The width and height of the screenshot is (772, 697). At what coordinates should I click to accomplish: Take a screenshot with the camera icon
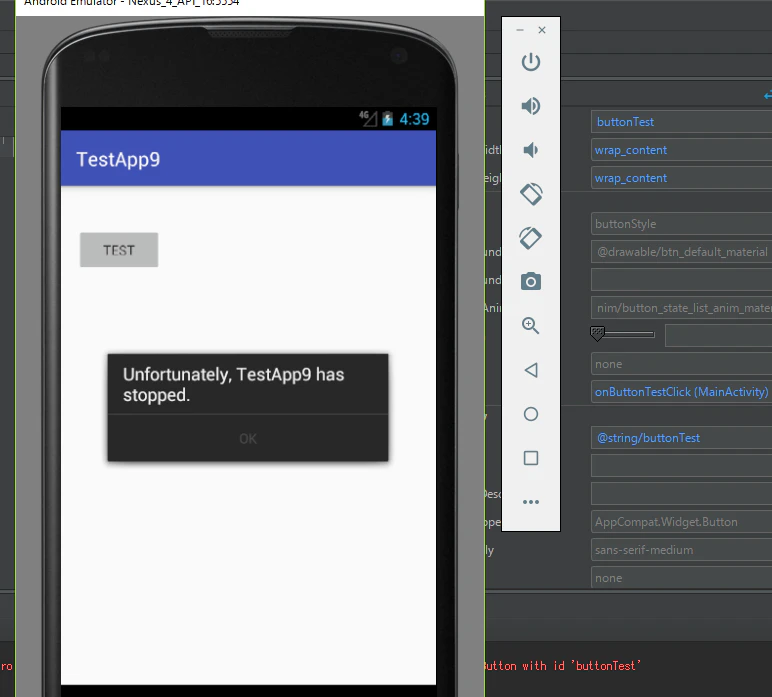tap(531, 282)
